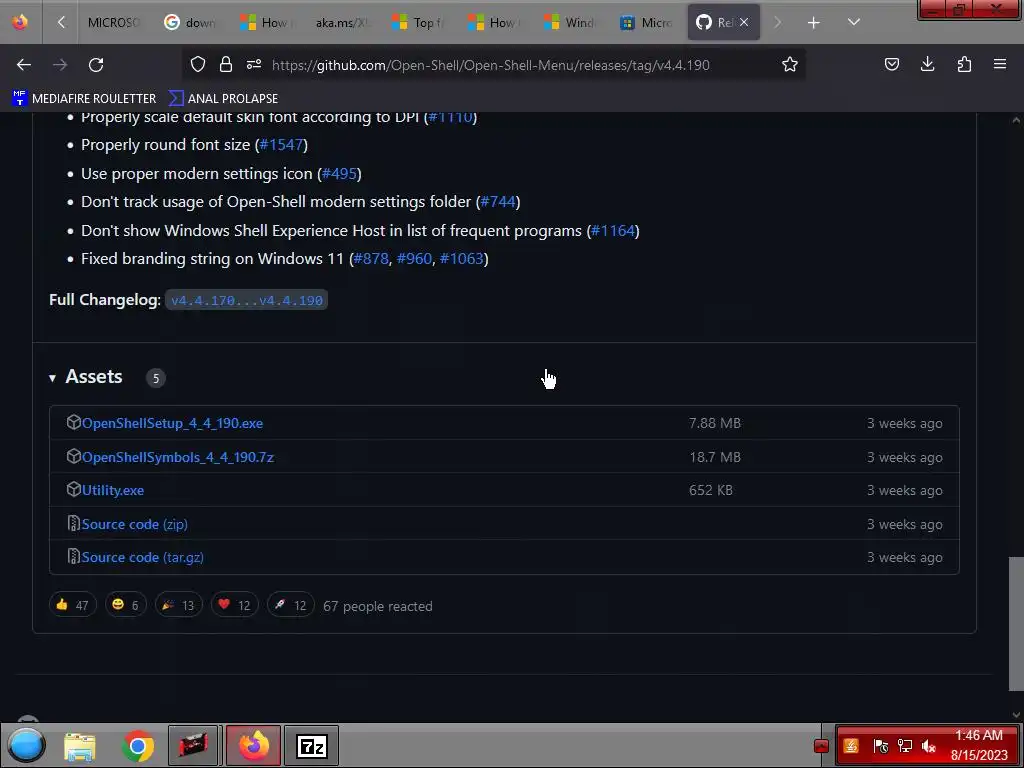Switch to the MICROSO tab
This screenshot has width=1024, height=768.
114,23
